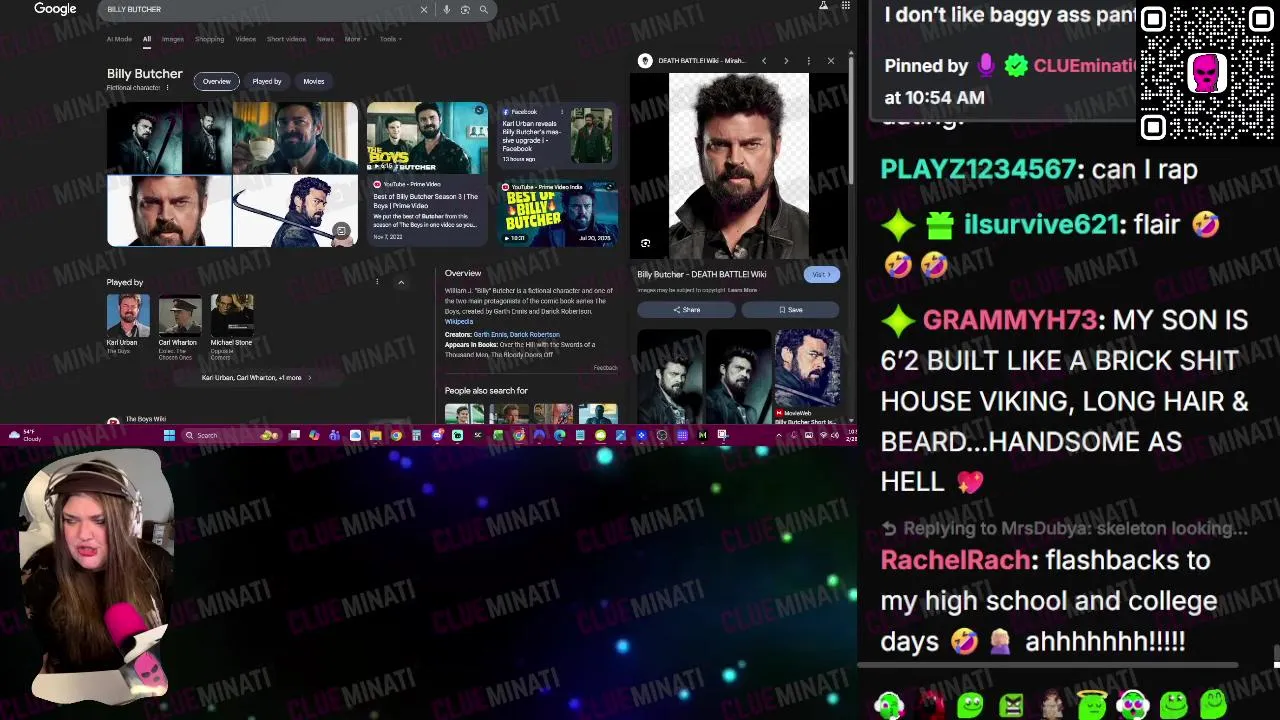1280x720 pixels.
Task: Go to previous image in preview panel
Action: click(764, 61)
